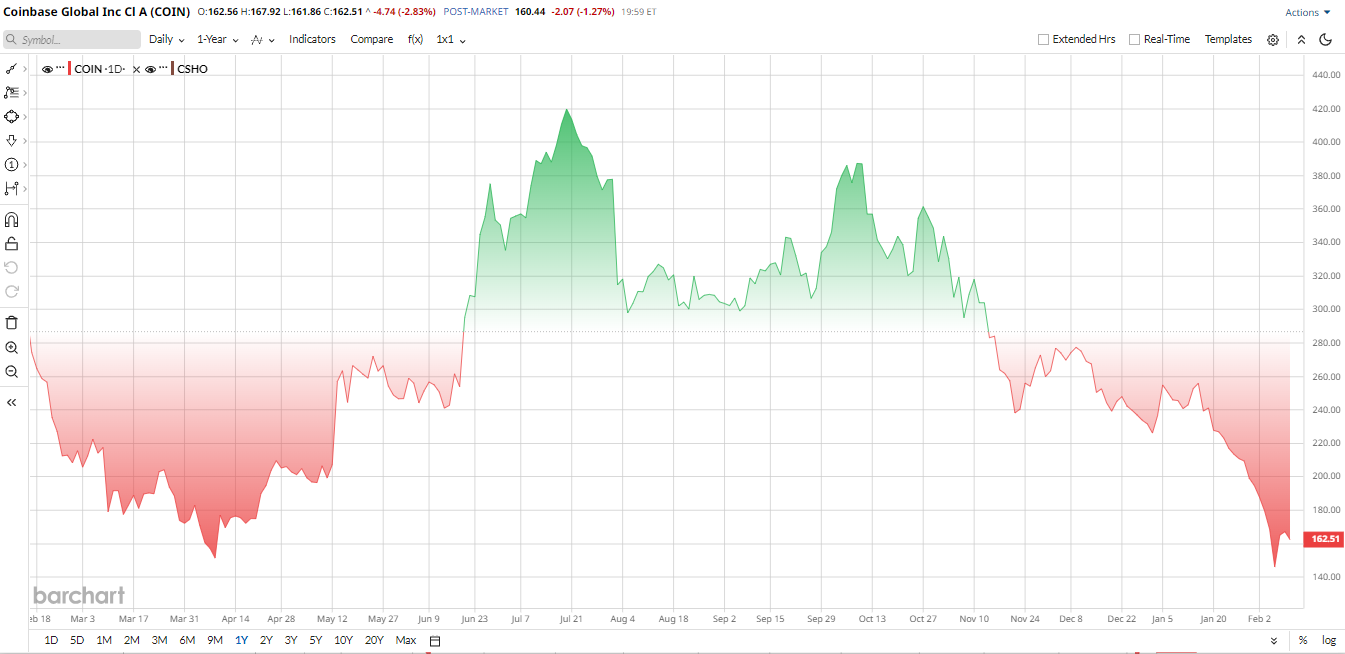Click the redo arrow icon
The width and height of the screenshot is (1345, 654).
[12, 291]
